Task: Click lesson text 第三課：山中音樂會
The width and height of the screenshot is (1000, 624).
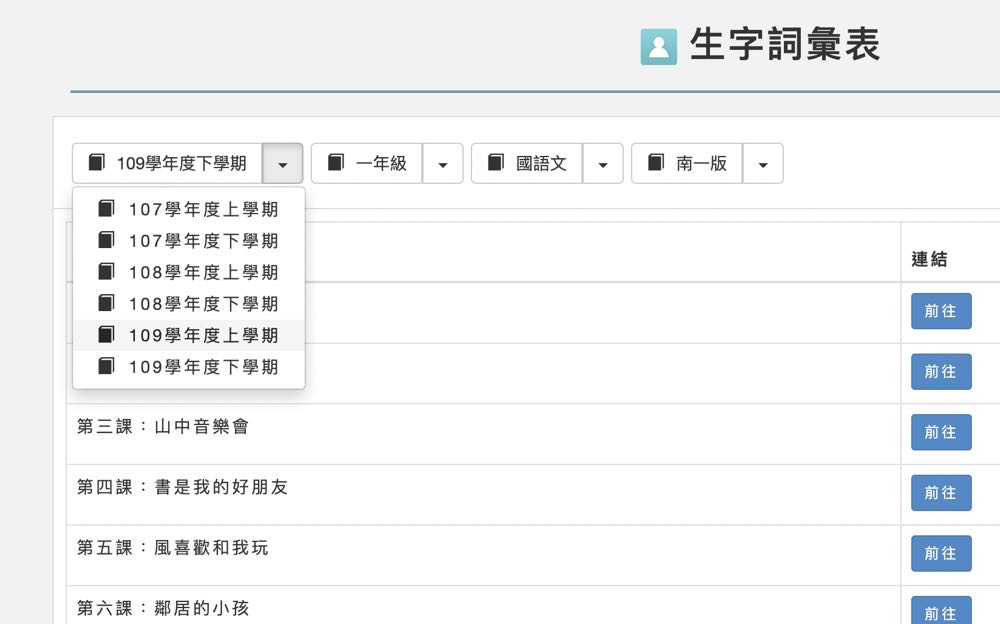Action: click(x=163, y=426)
